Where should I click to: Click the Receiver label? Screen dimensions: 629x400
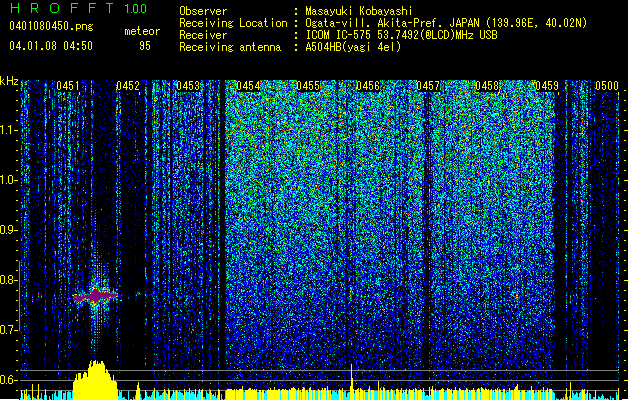point(203,35)
